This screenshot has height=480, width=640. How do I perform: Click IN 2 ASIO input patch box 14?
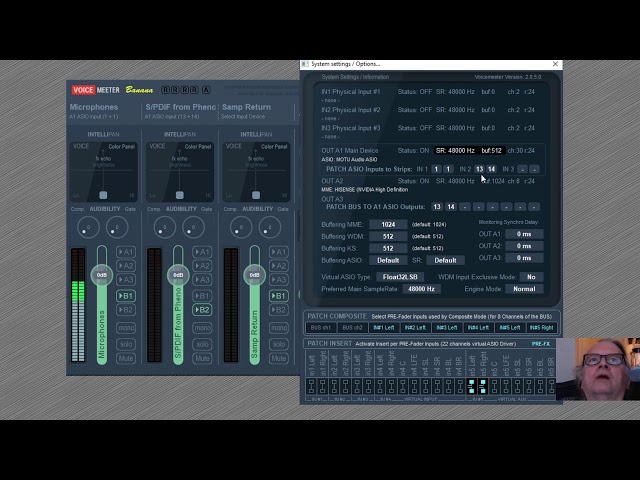coord(491,169)
